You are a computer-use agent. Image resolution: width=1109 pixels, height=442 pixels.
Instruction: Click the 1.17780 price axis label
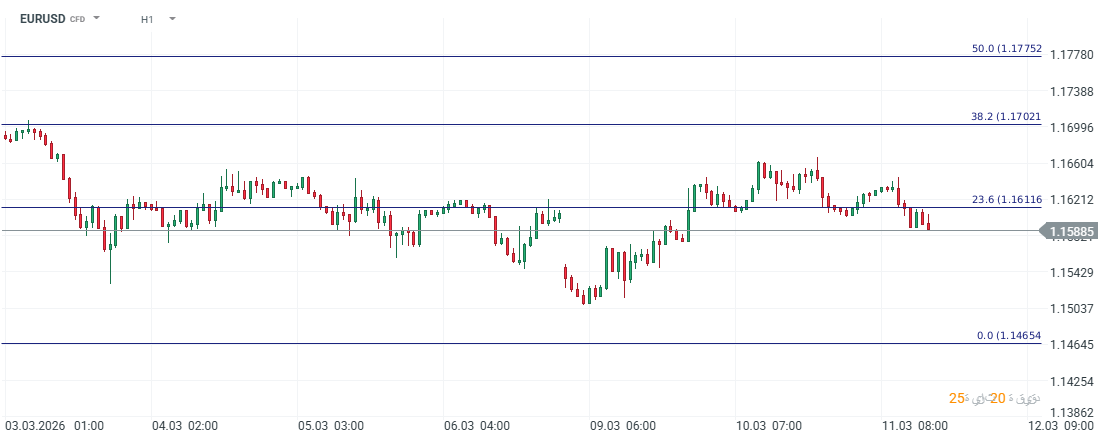(x=1075, y=55)
